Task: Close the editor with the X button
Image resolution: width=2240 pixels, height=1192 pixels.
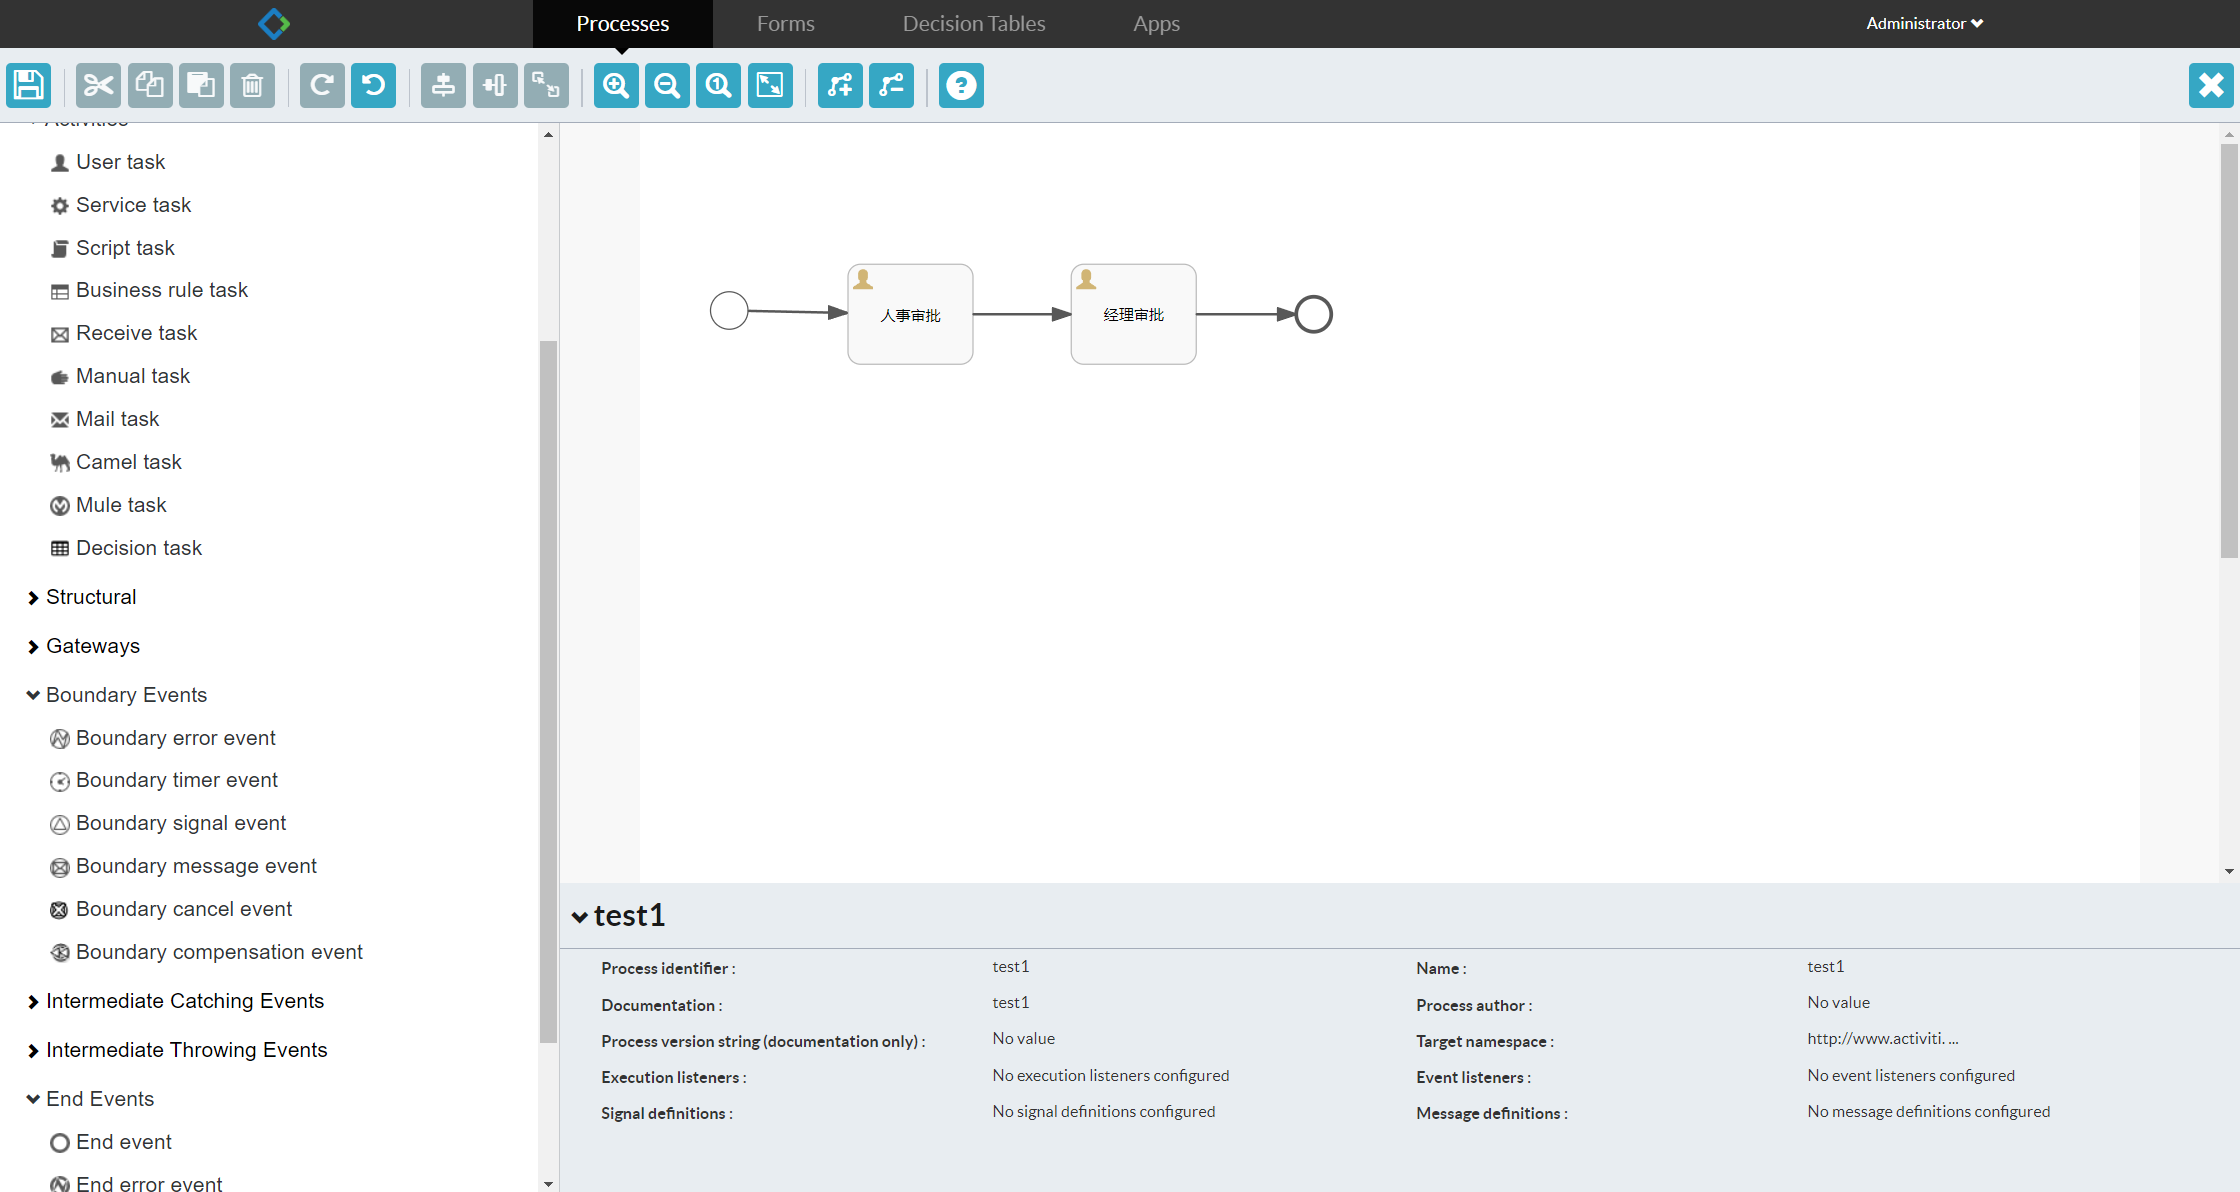Action: (2211, 85)
